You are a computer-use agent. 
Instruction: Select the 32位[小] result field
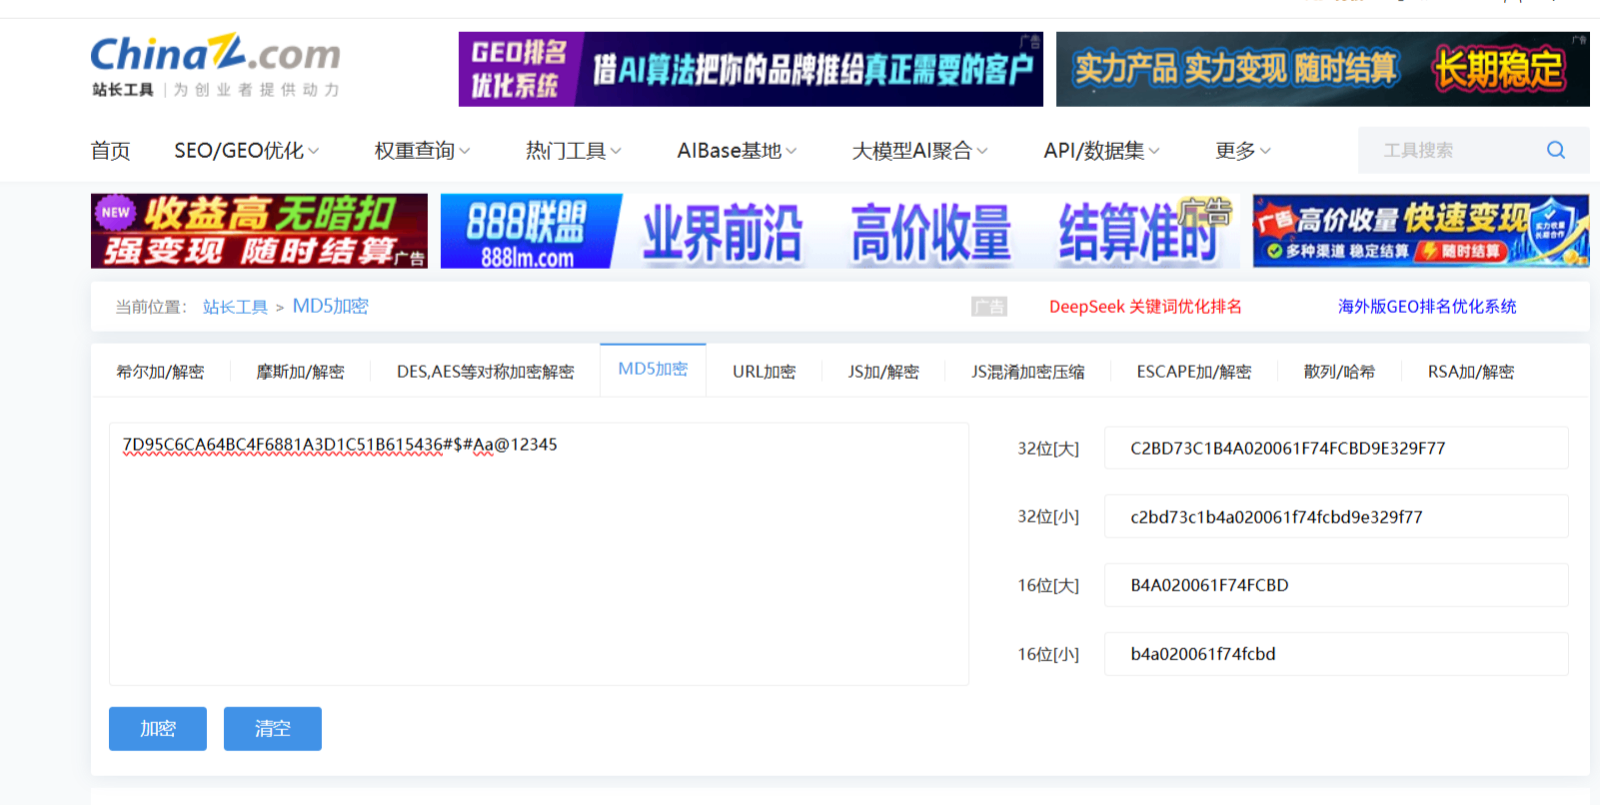[1336, 517]
